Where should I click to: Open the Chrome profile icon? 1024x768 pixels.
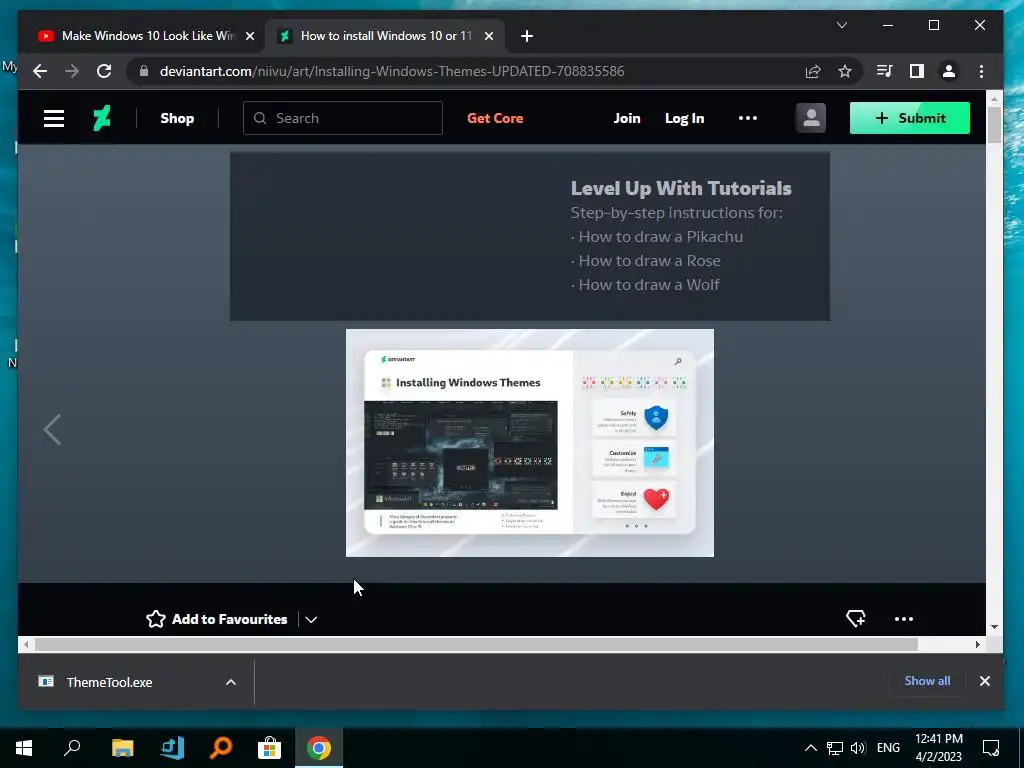pyautogui.click(x=949, y=71)
